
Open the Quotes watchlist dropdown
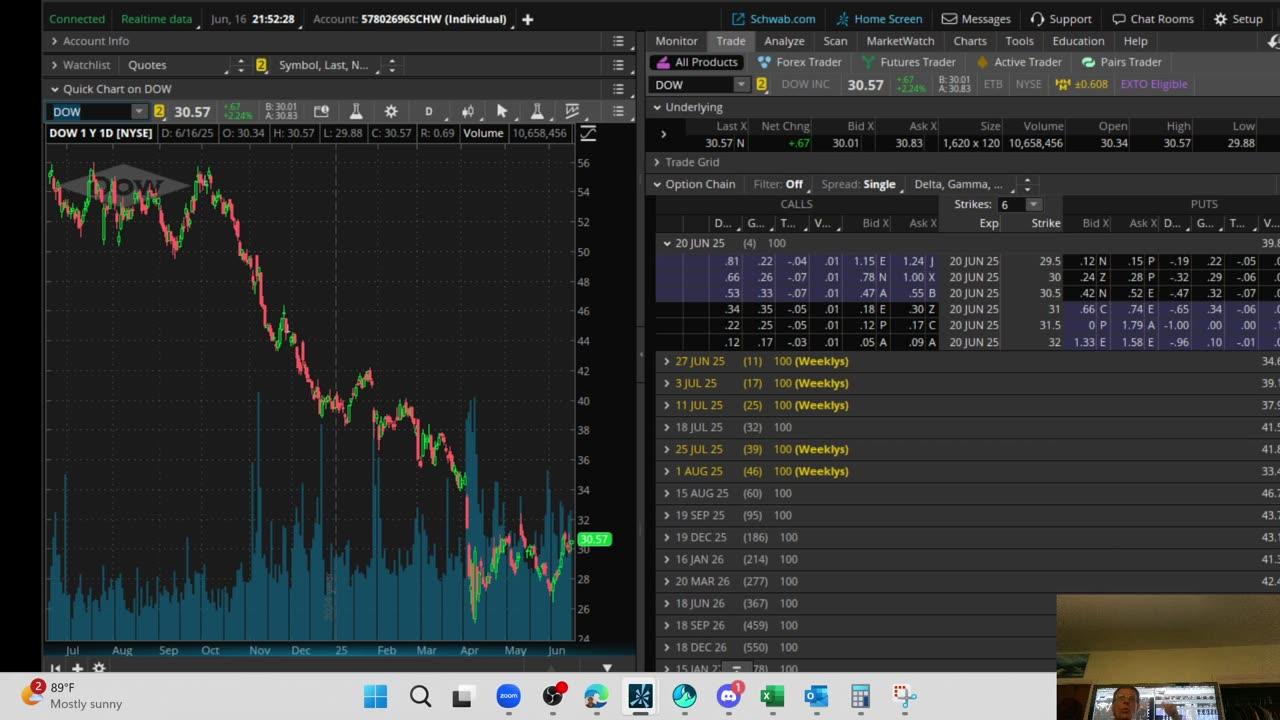point(179,65)
